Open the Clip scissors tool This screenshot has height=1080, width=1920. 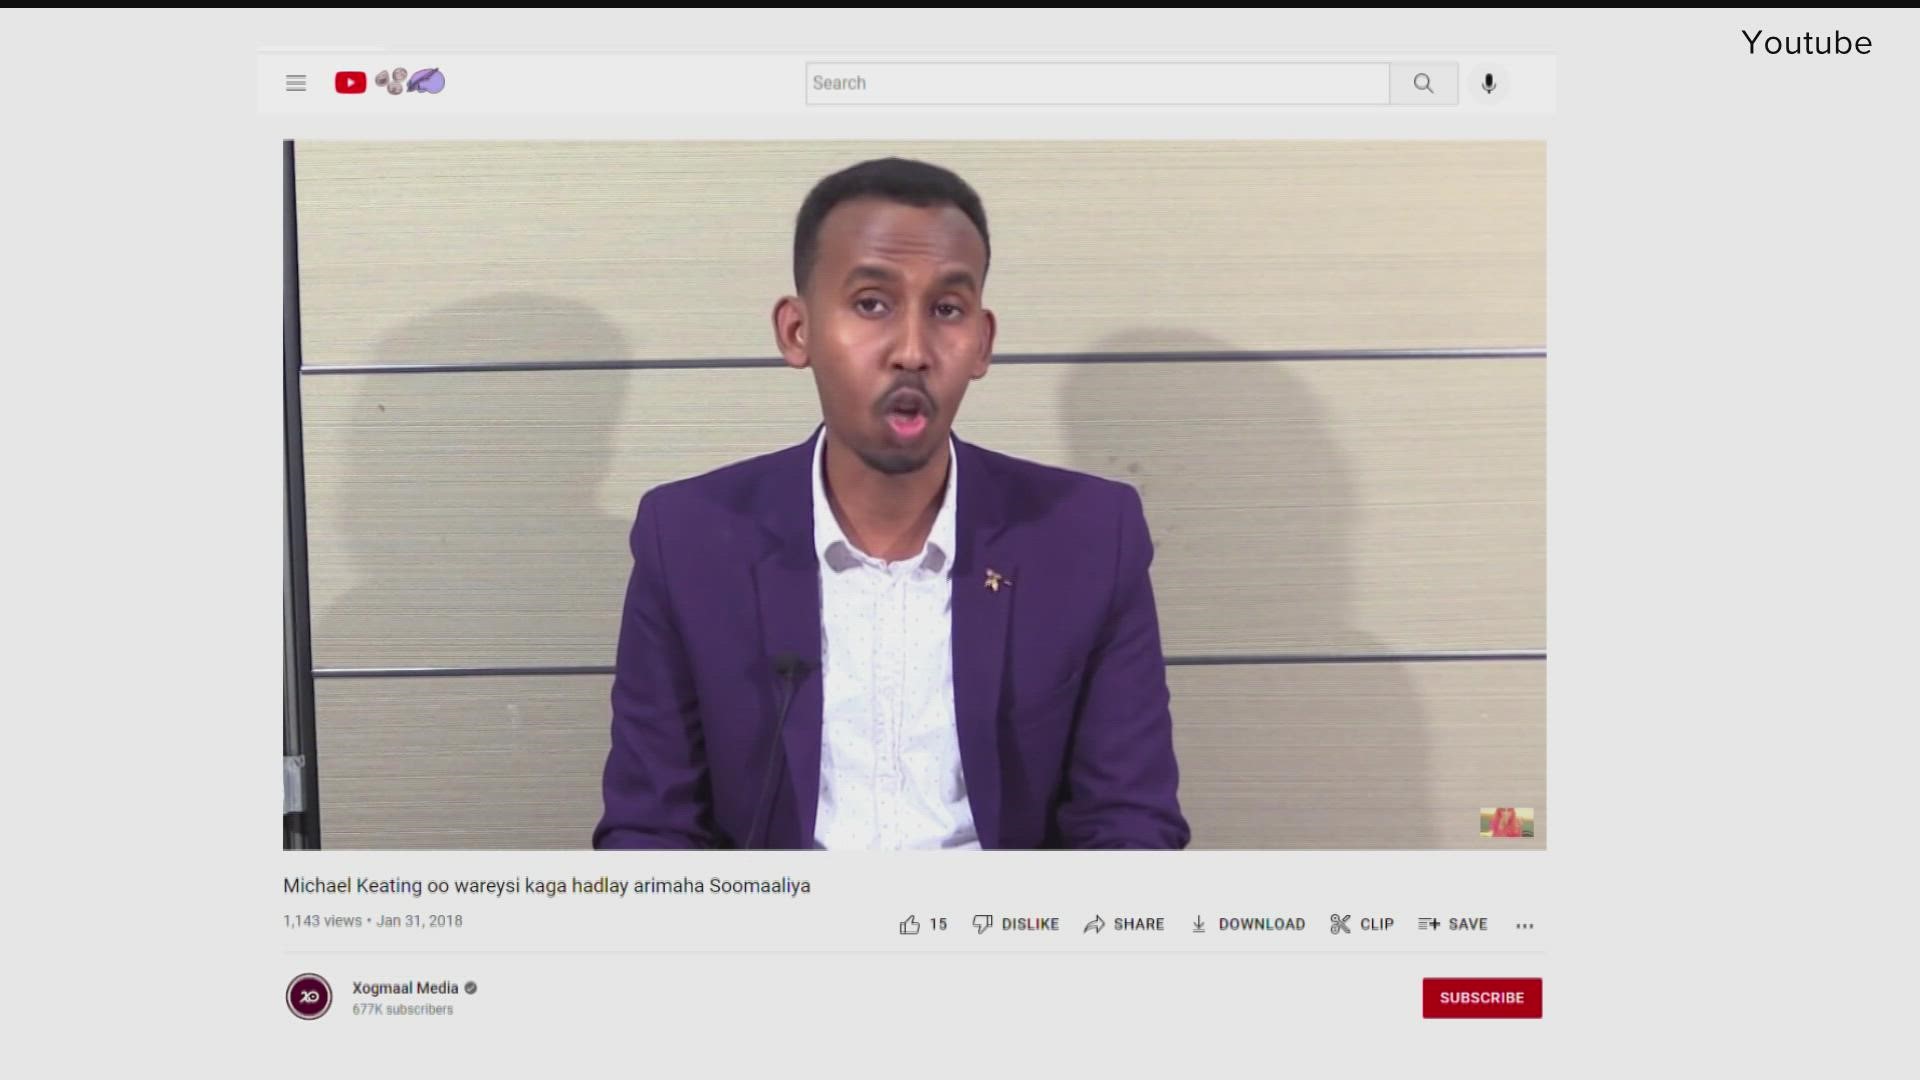1341,924
